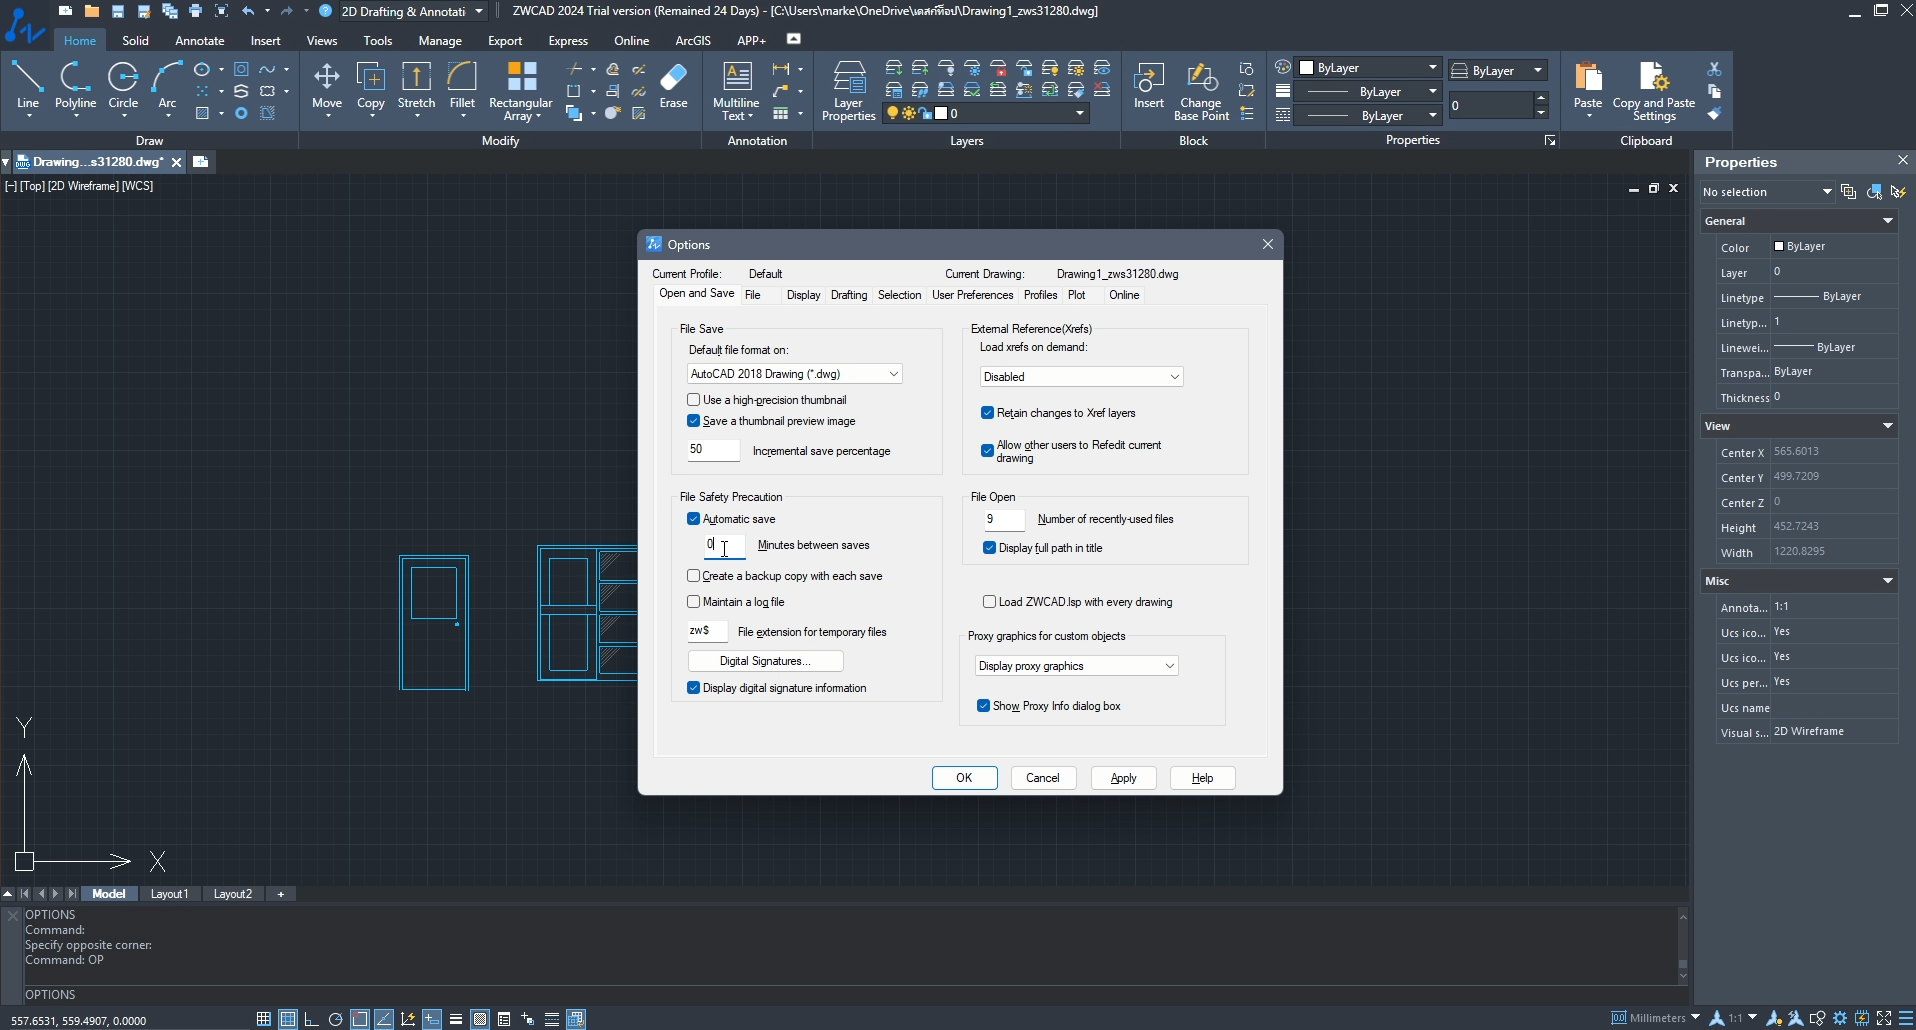Uncheck Save a thumbnail preview image
1916x1030 pixels.
[693, 421]
